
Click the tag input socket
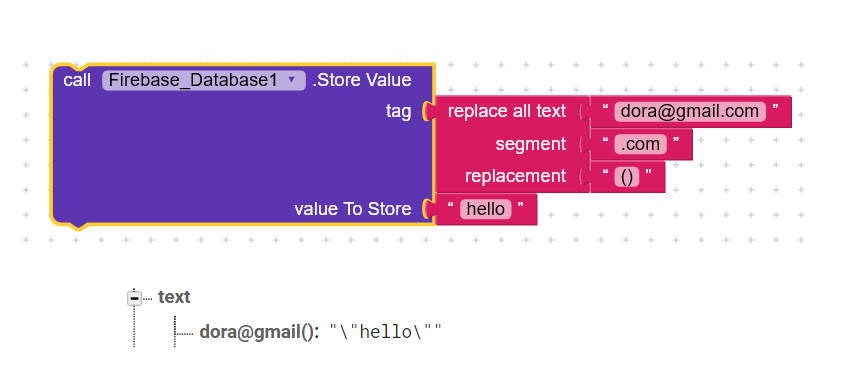[428, 112]
